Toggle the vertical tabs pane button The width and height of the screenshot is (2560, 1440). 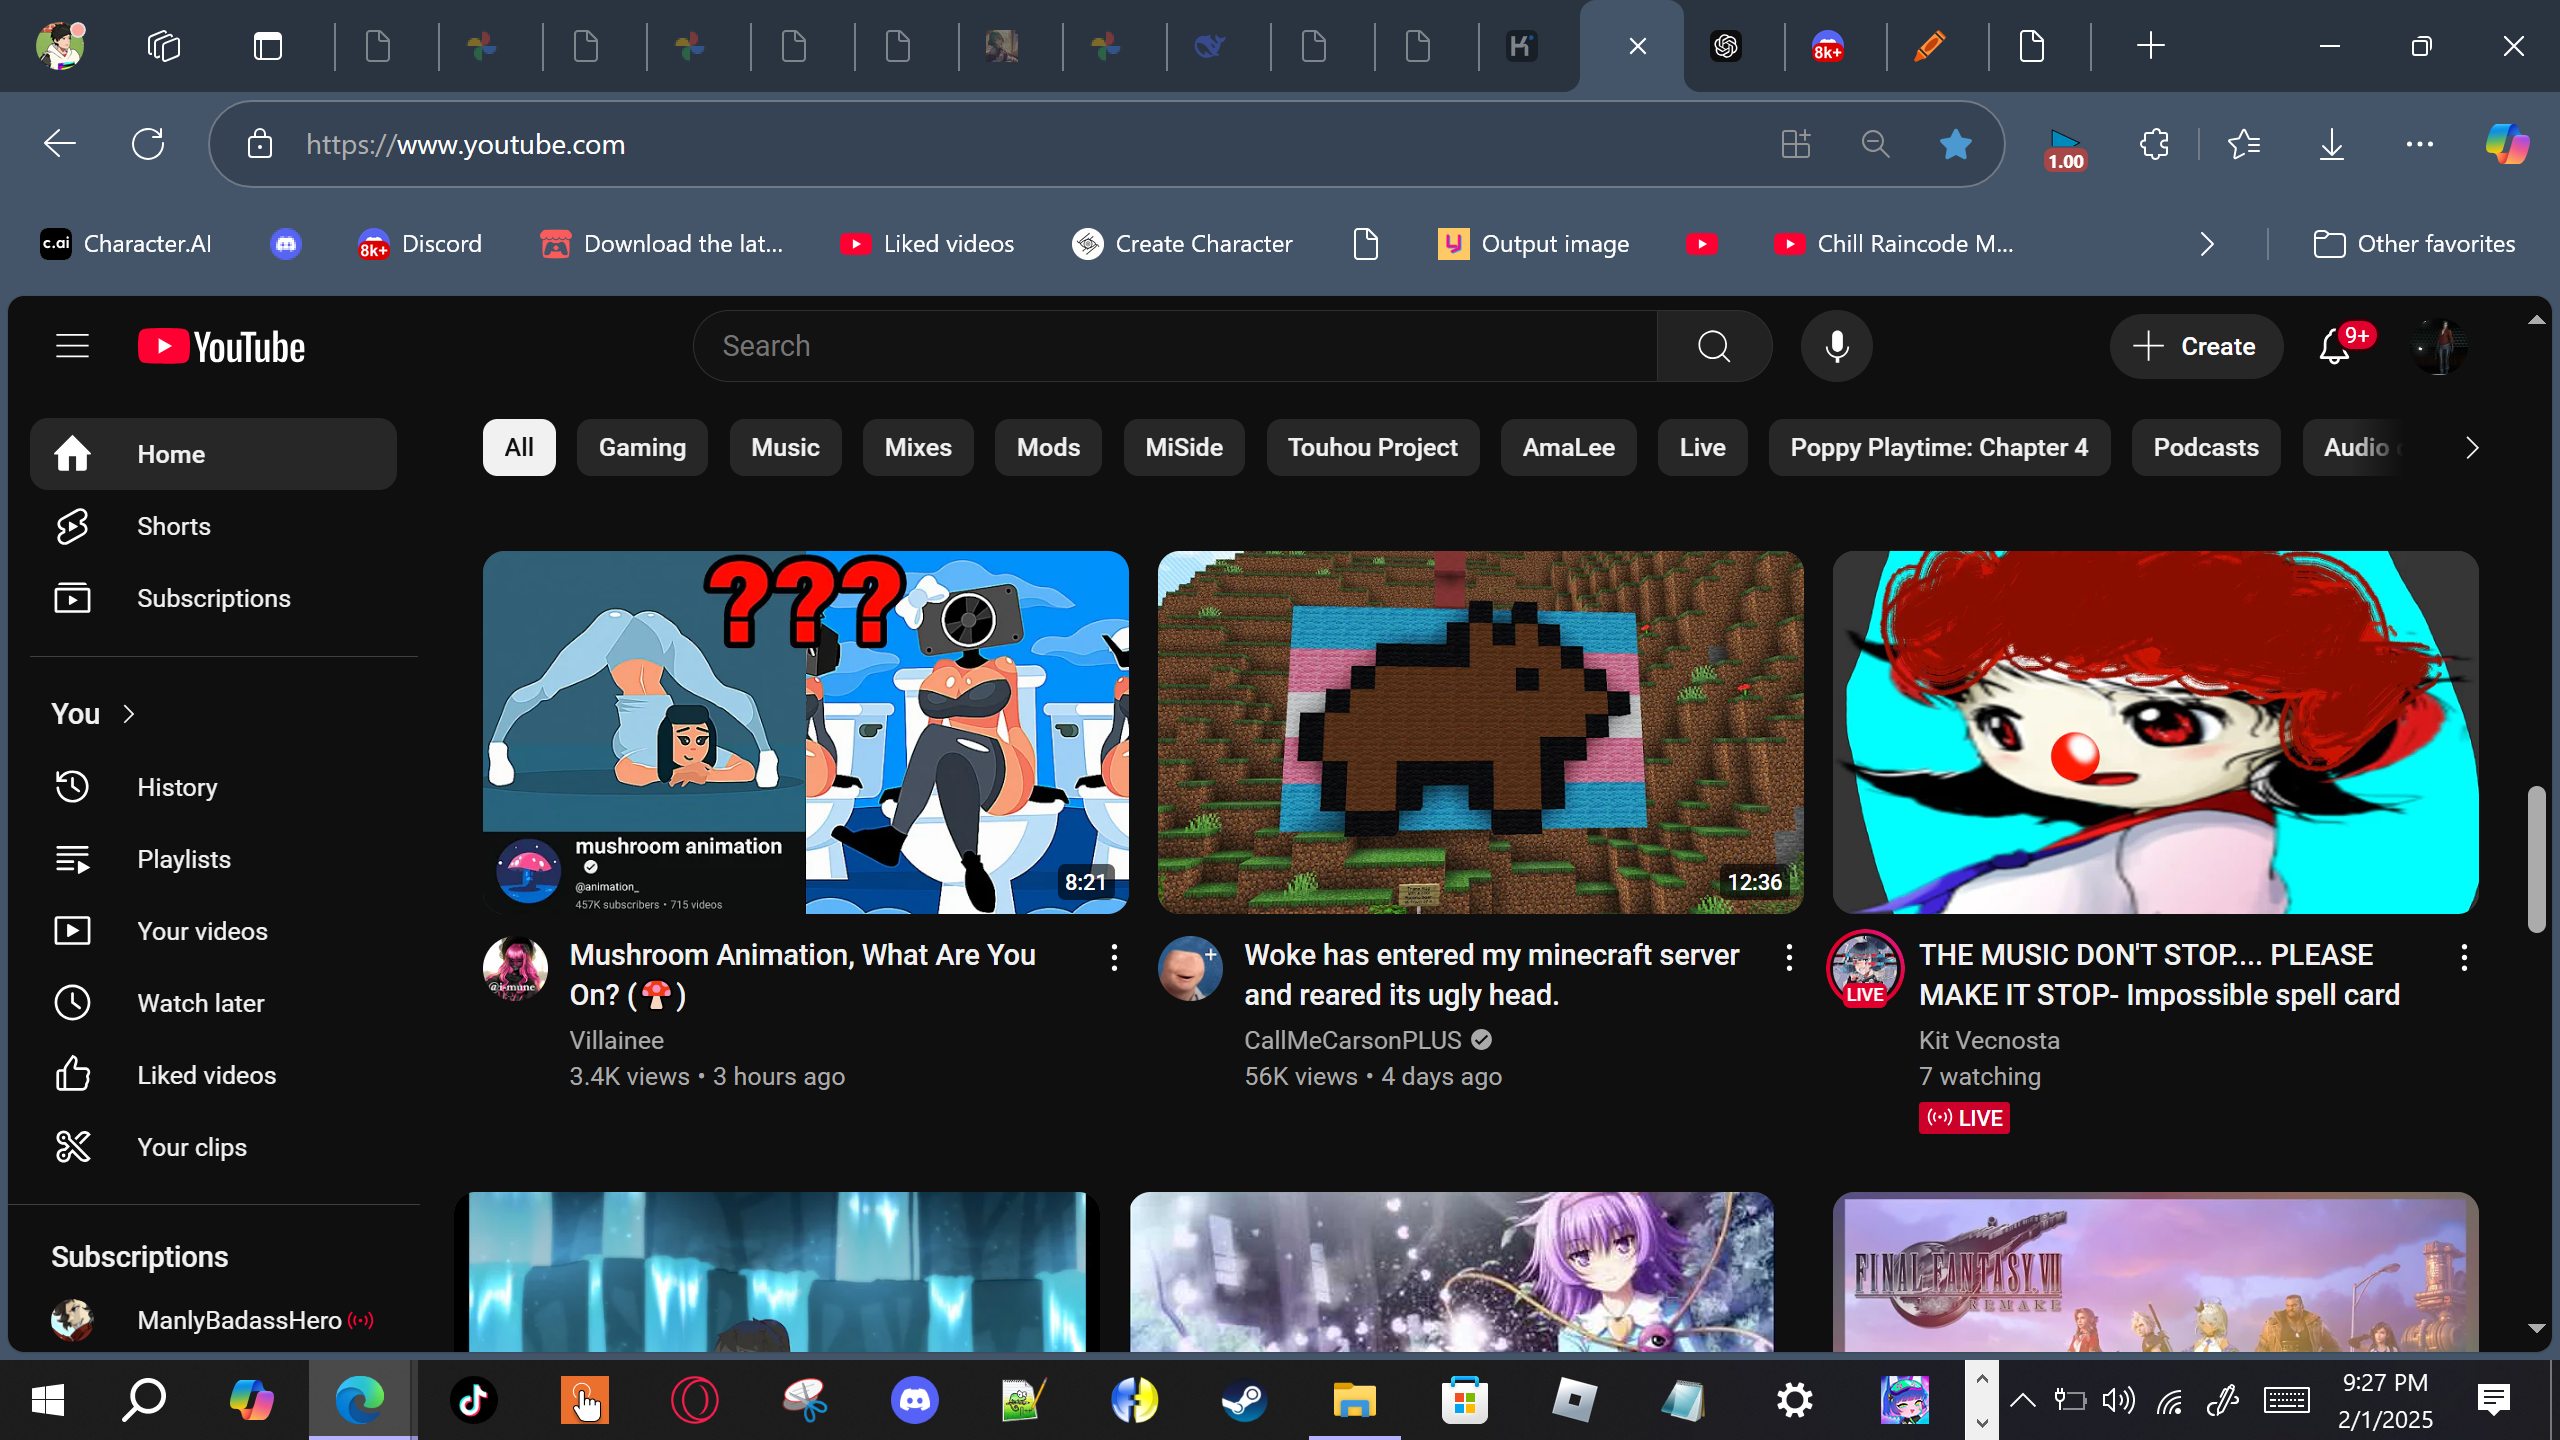click(268, 46)
